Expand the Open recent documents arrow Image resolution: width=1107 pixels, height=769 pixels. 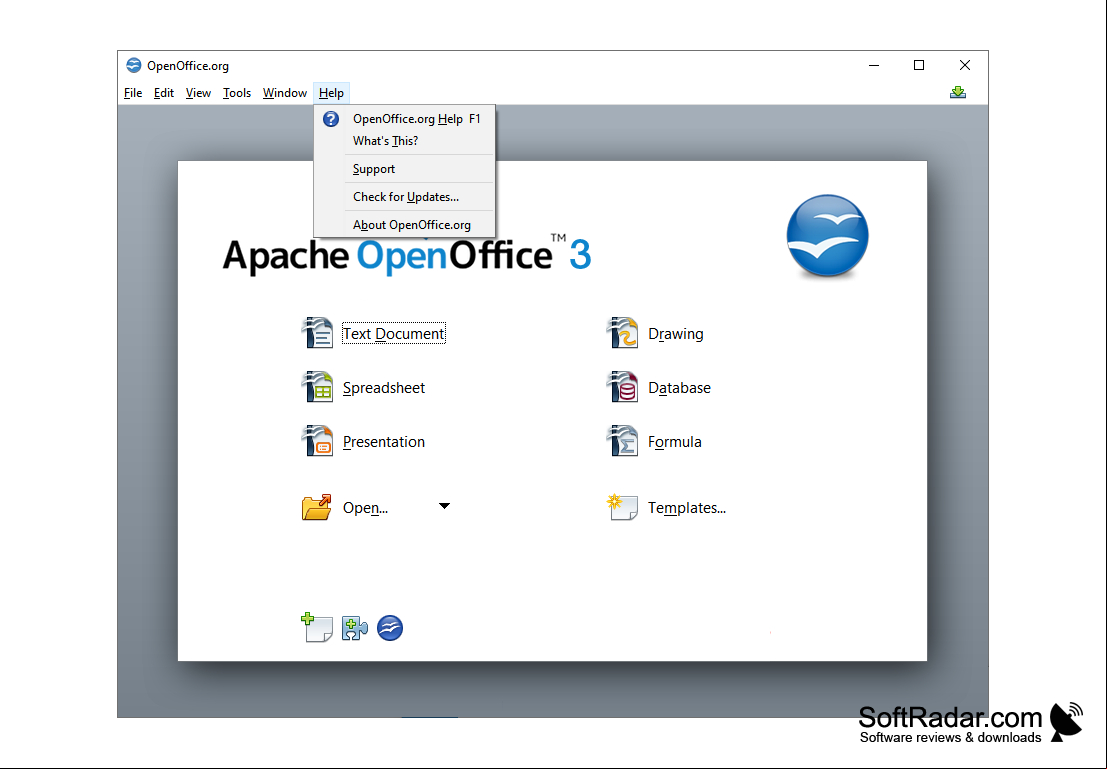444,506
